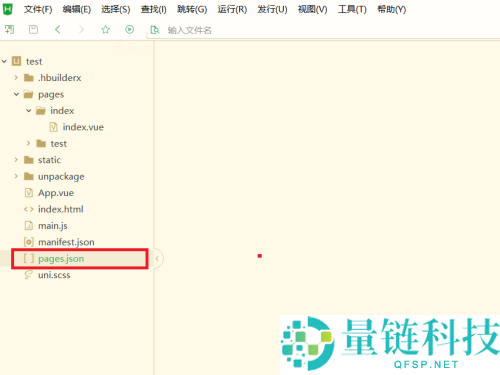Select the test project root
Image resolution: width=500 pixels, height=375 pixels.
34,62
